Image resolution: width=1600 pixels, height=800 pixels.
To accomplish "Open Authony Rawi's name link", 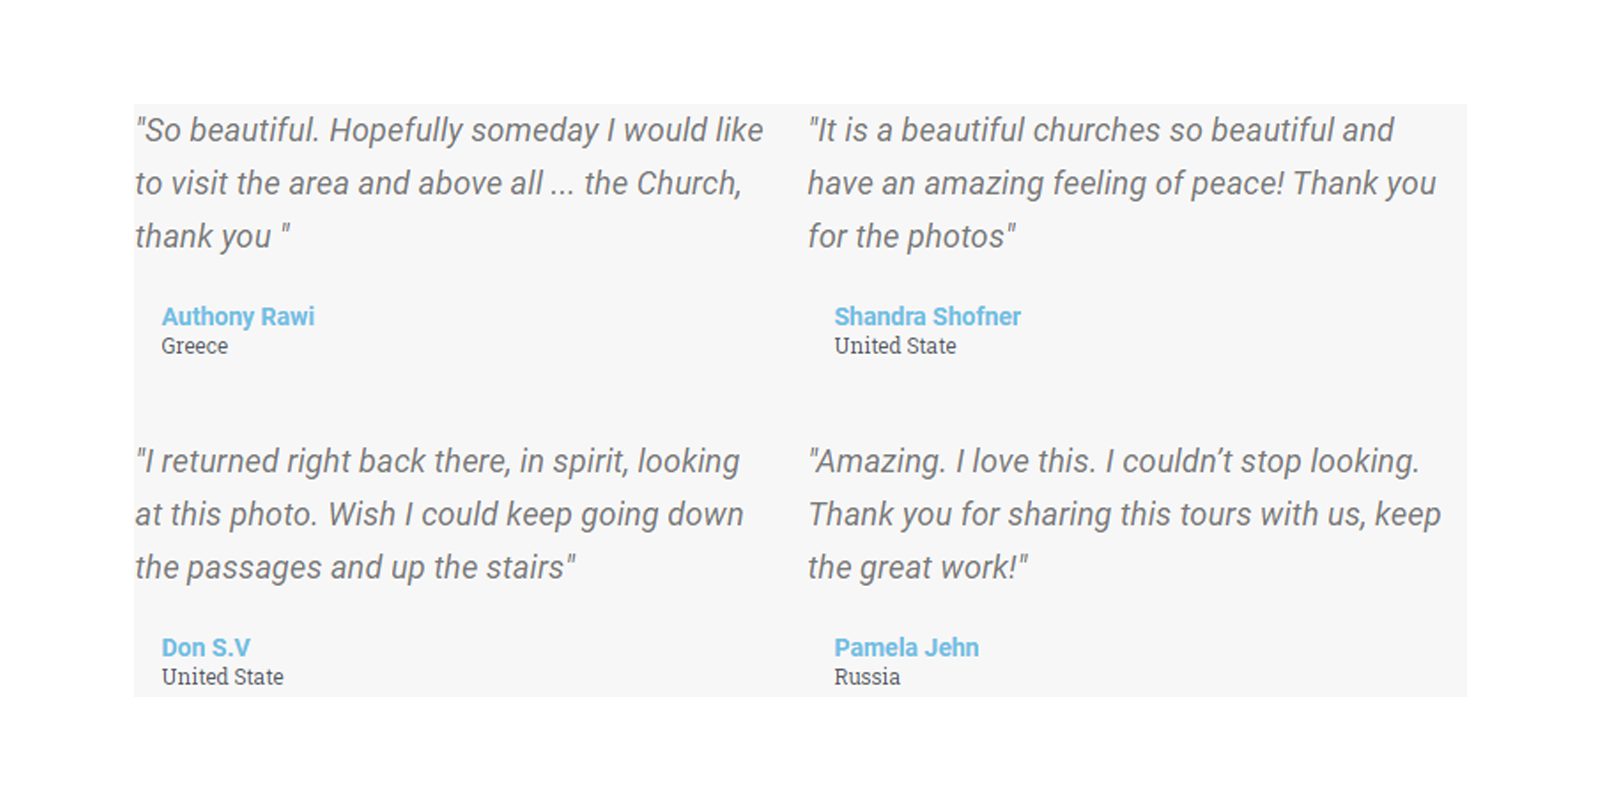I will (x=238, y=317).
